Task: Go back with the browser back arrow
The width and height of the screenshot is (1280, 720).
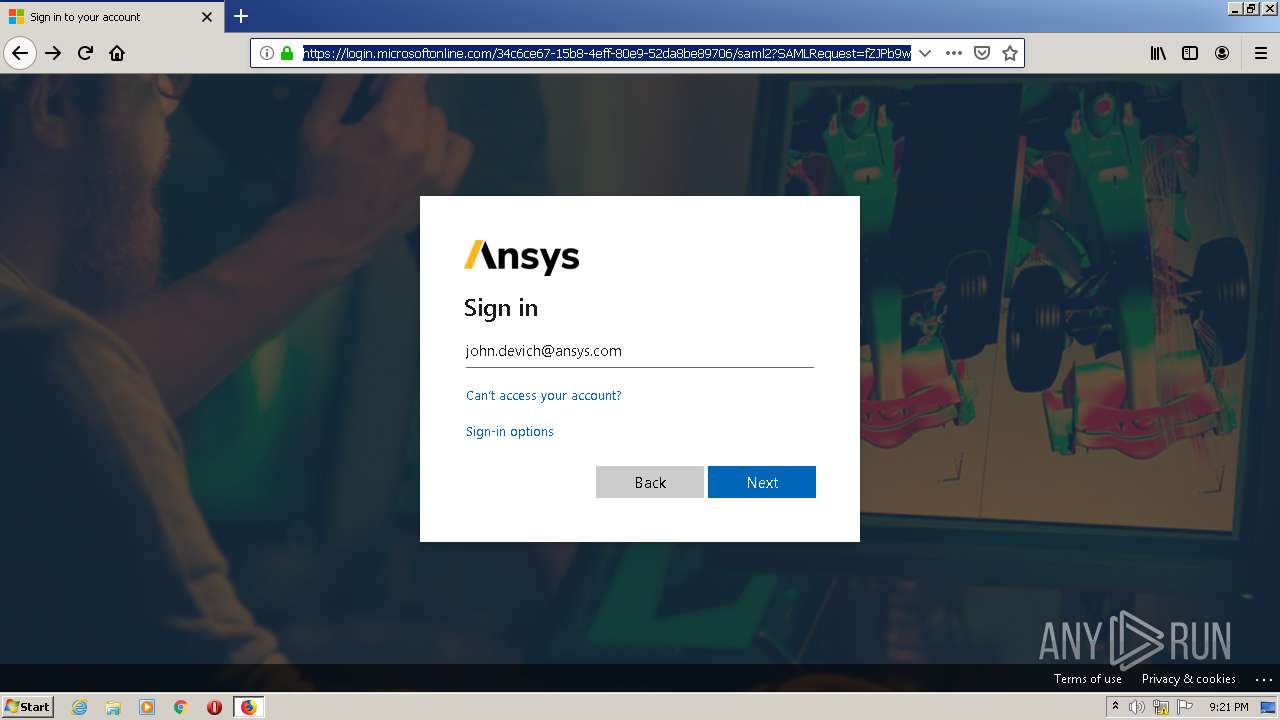Action: [20, 53]
